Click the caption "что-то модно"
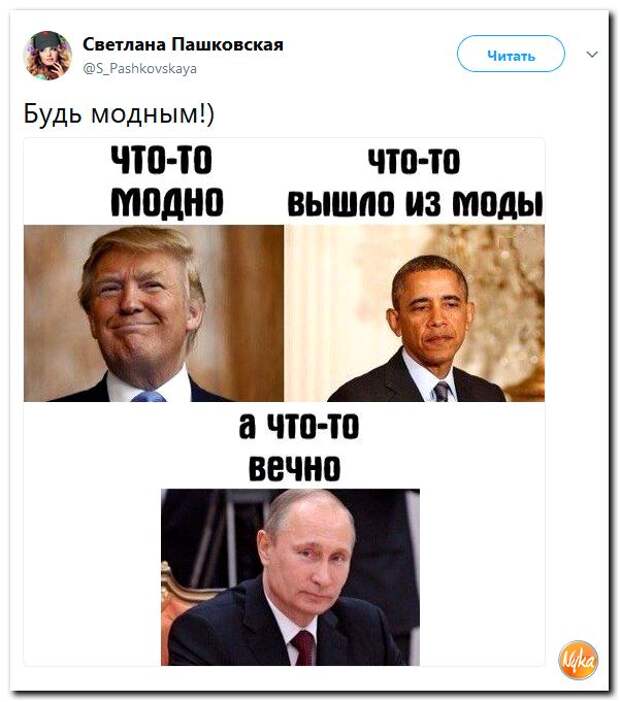Screen dimensions: 620x702 (167, 182)
